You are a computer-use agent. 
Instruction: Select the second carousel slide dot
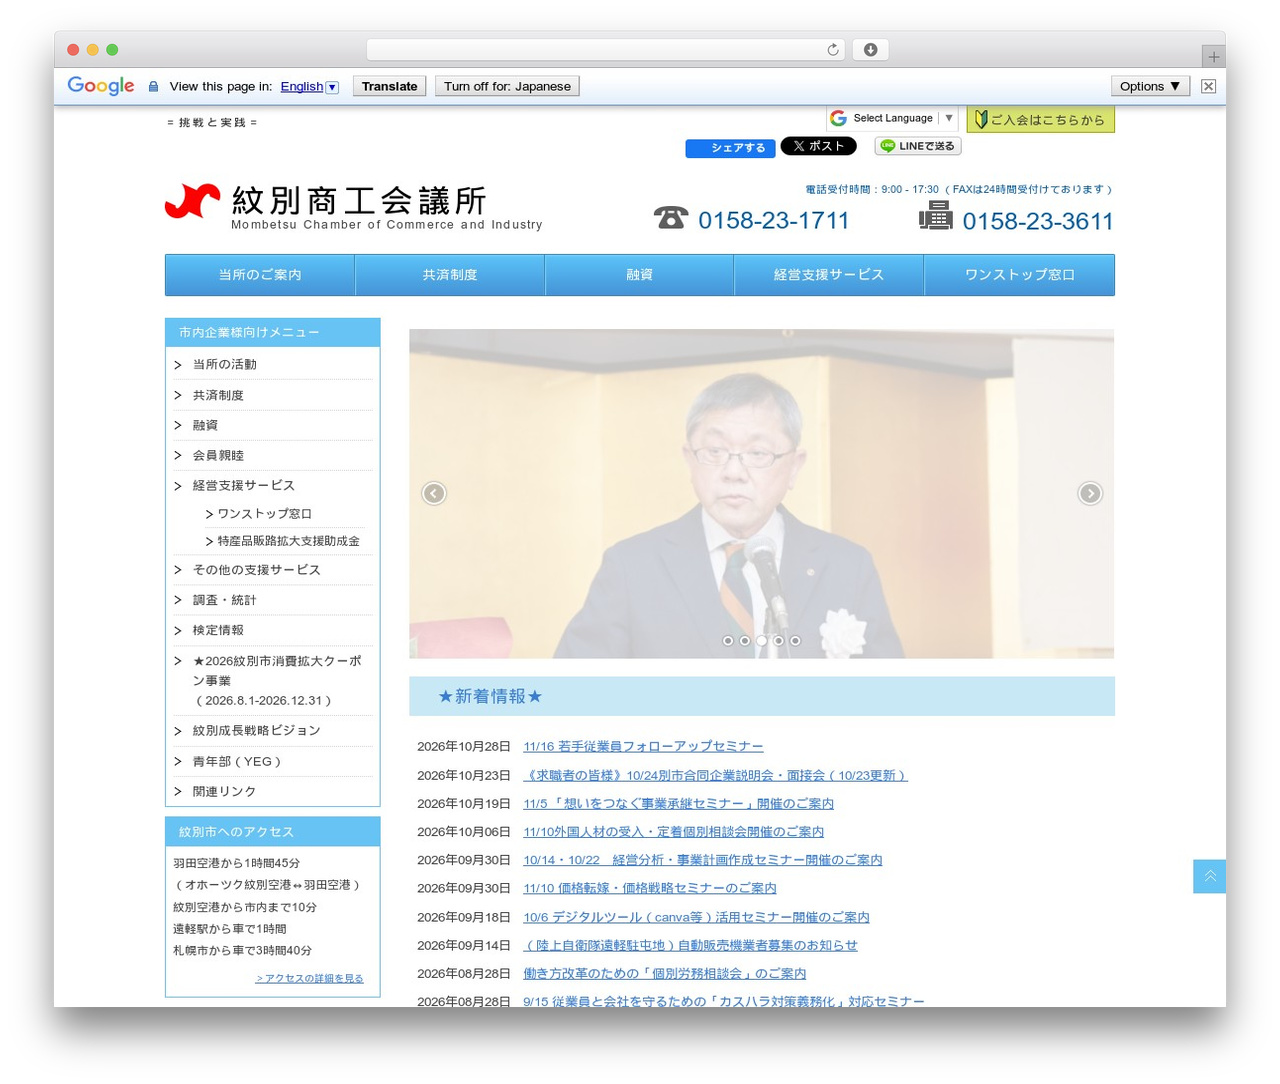[x=745, y=641]
